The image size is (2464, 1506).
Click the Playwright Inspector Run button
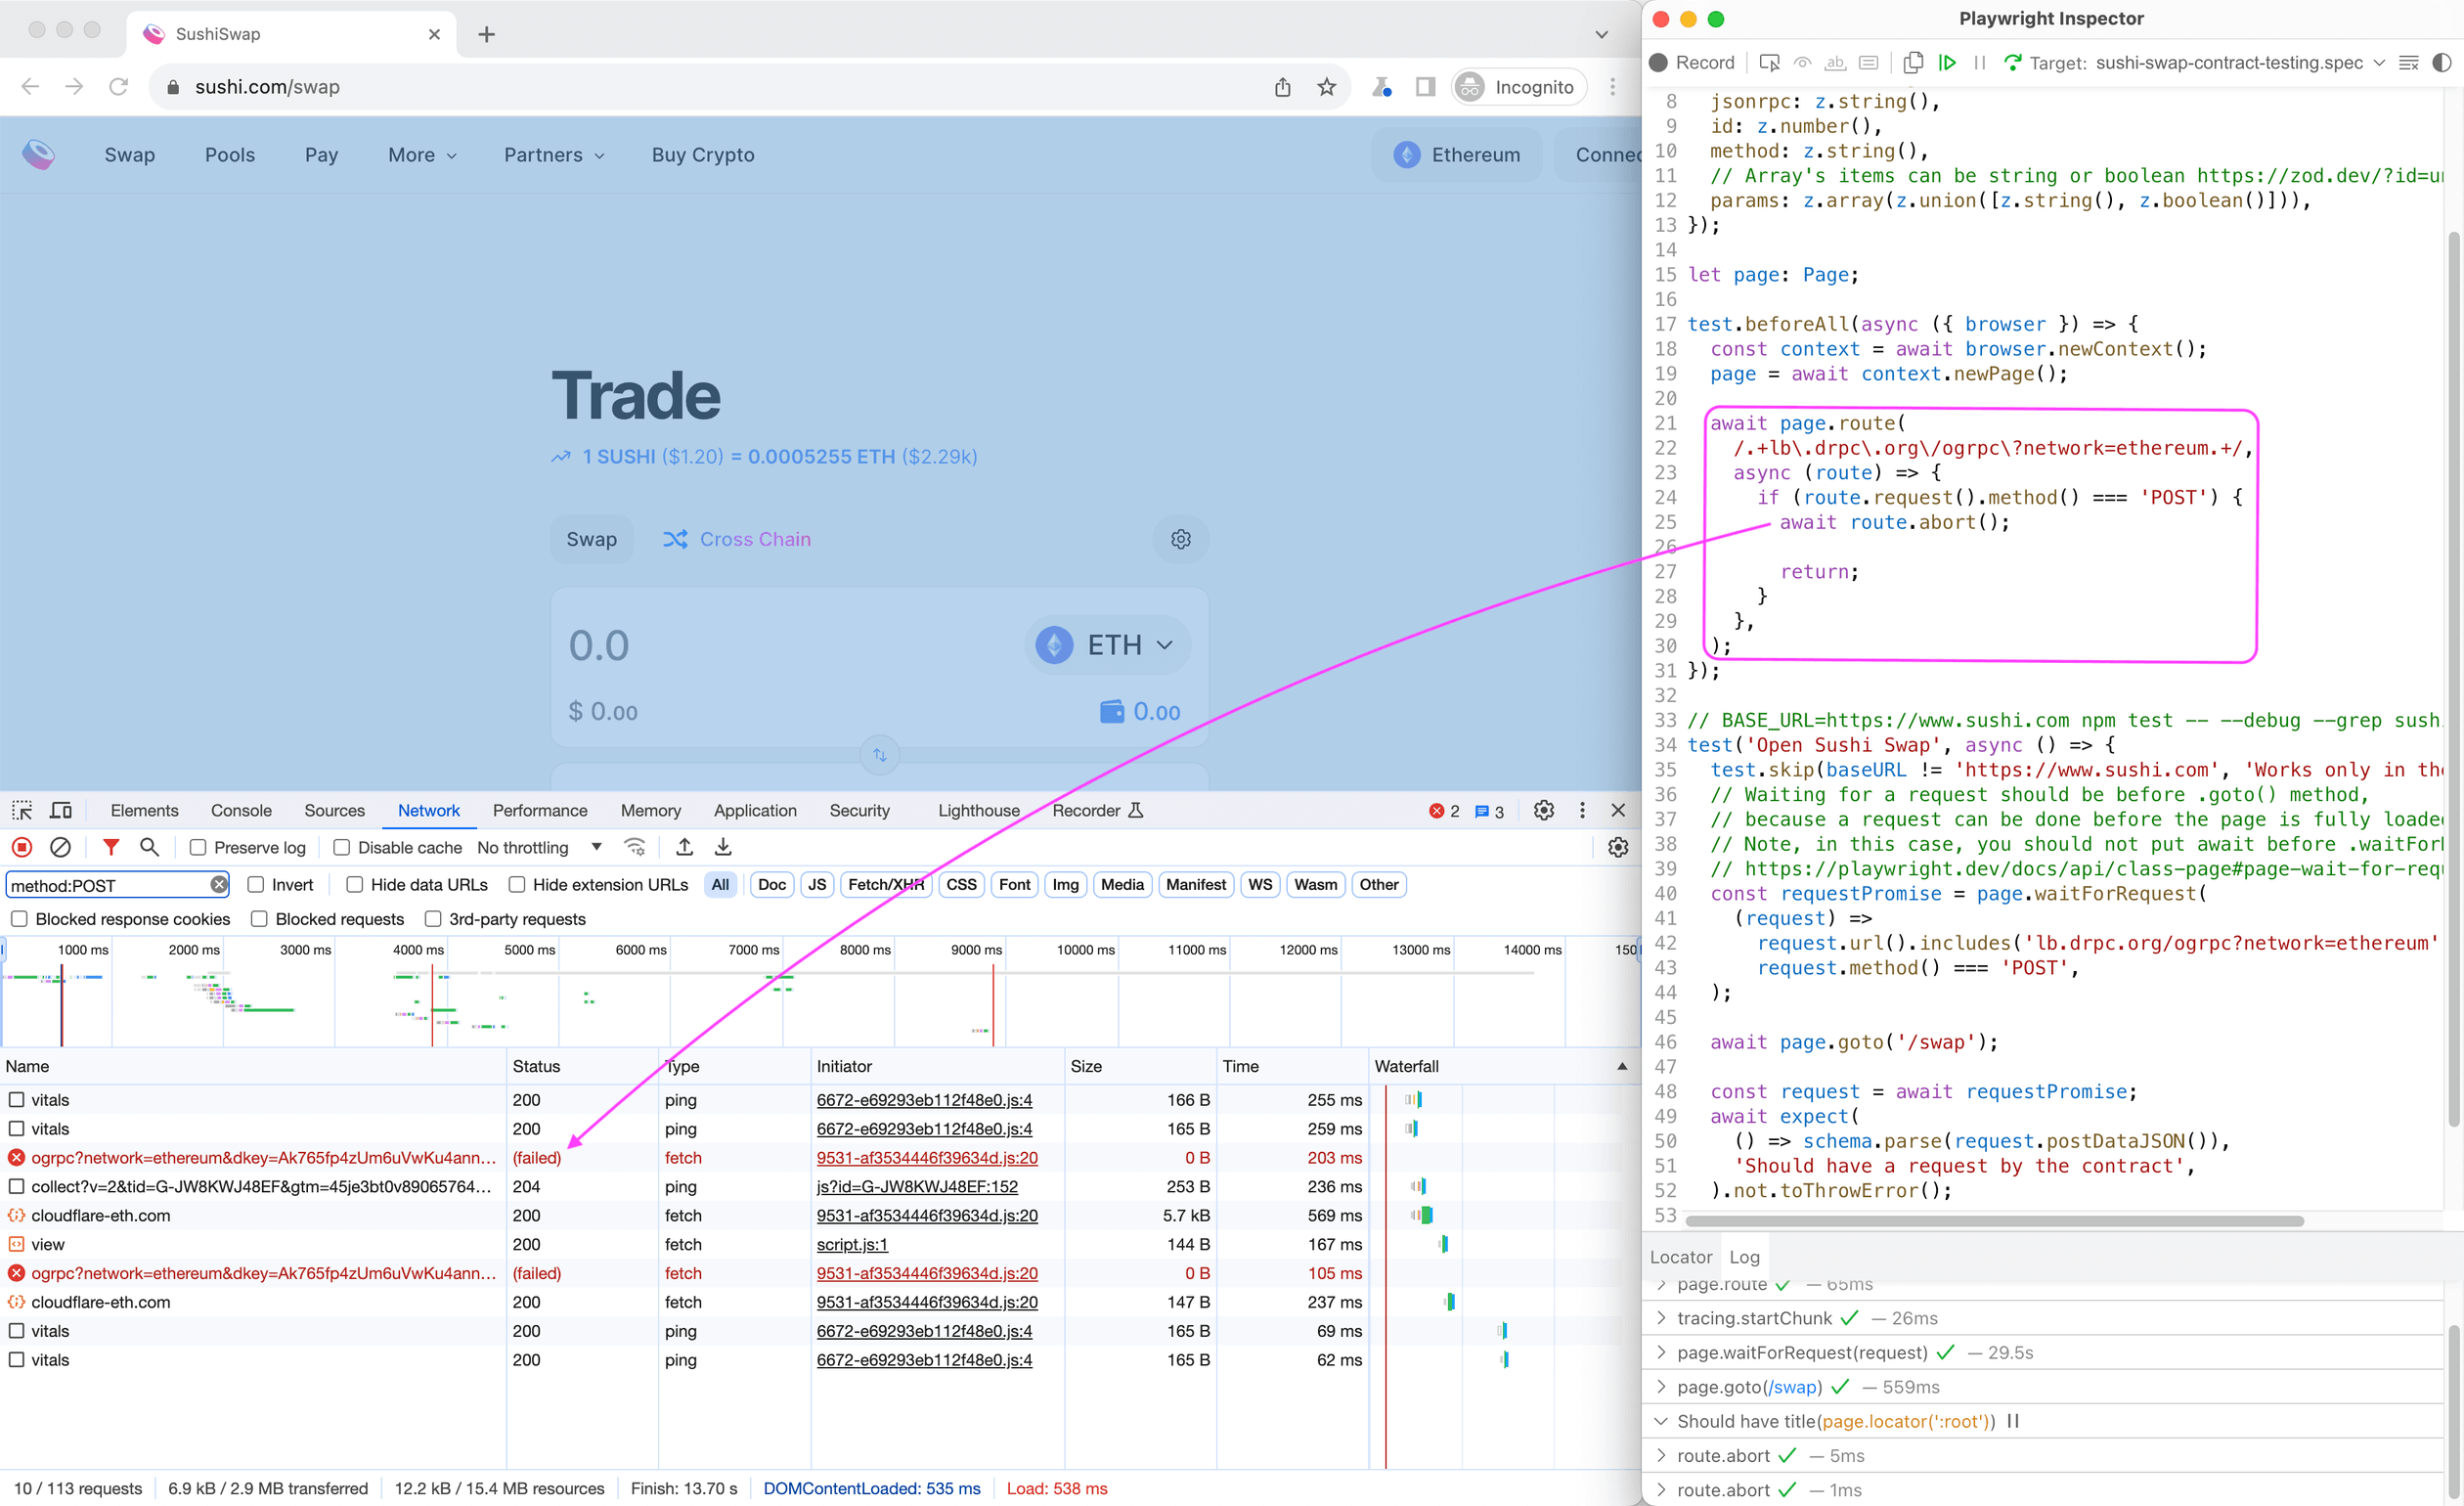coord(1950,64)
